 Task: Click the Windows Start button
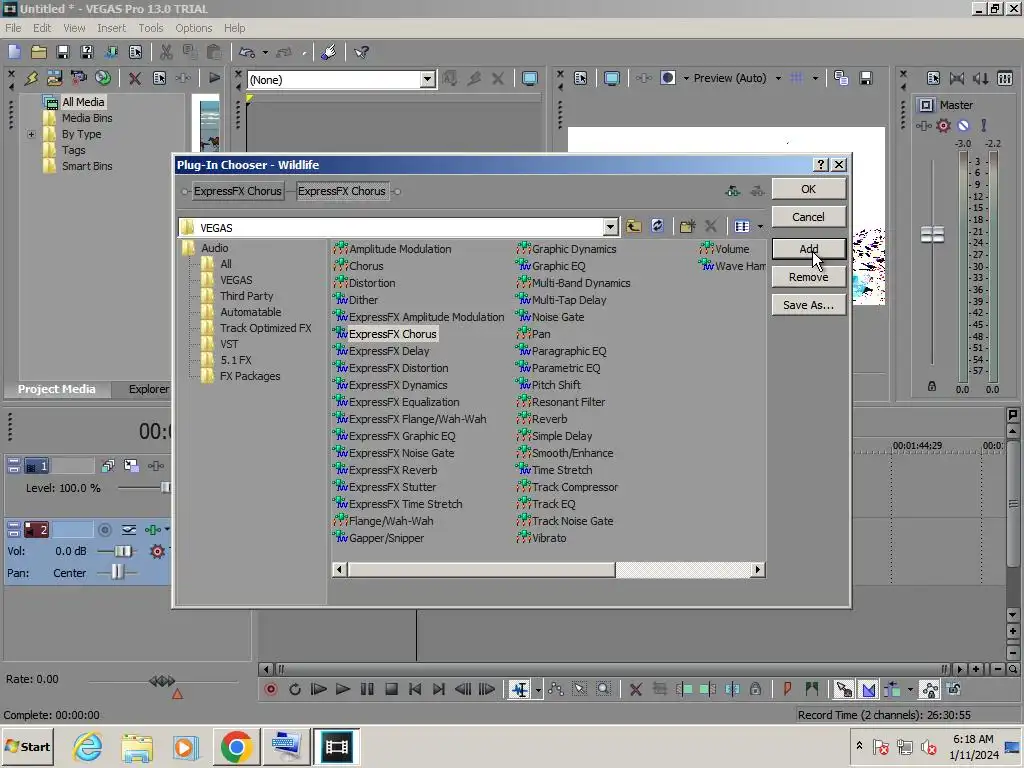tap(28, 746)
